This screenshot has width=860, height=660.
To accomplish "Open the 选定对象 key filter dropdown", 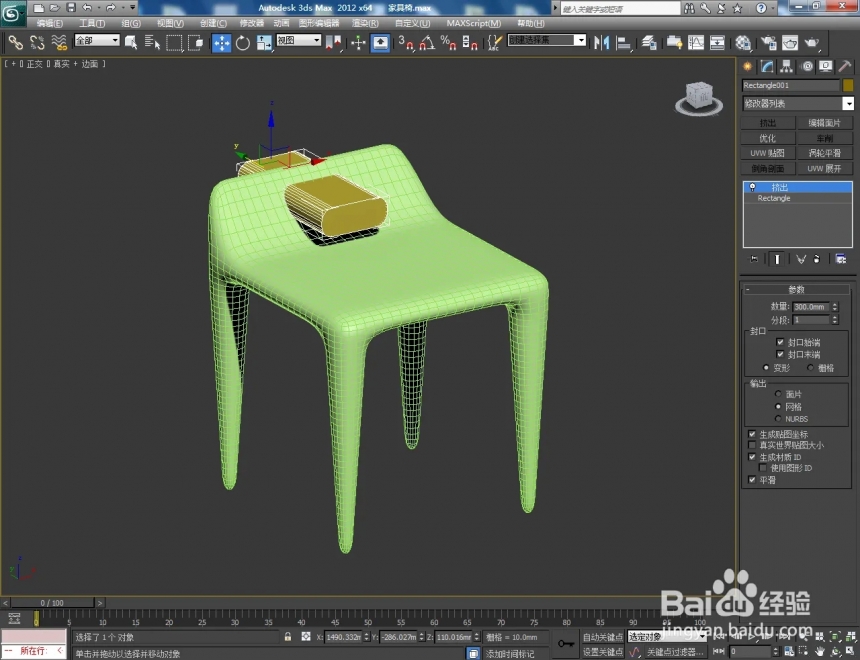I will 666,637.
